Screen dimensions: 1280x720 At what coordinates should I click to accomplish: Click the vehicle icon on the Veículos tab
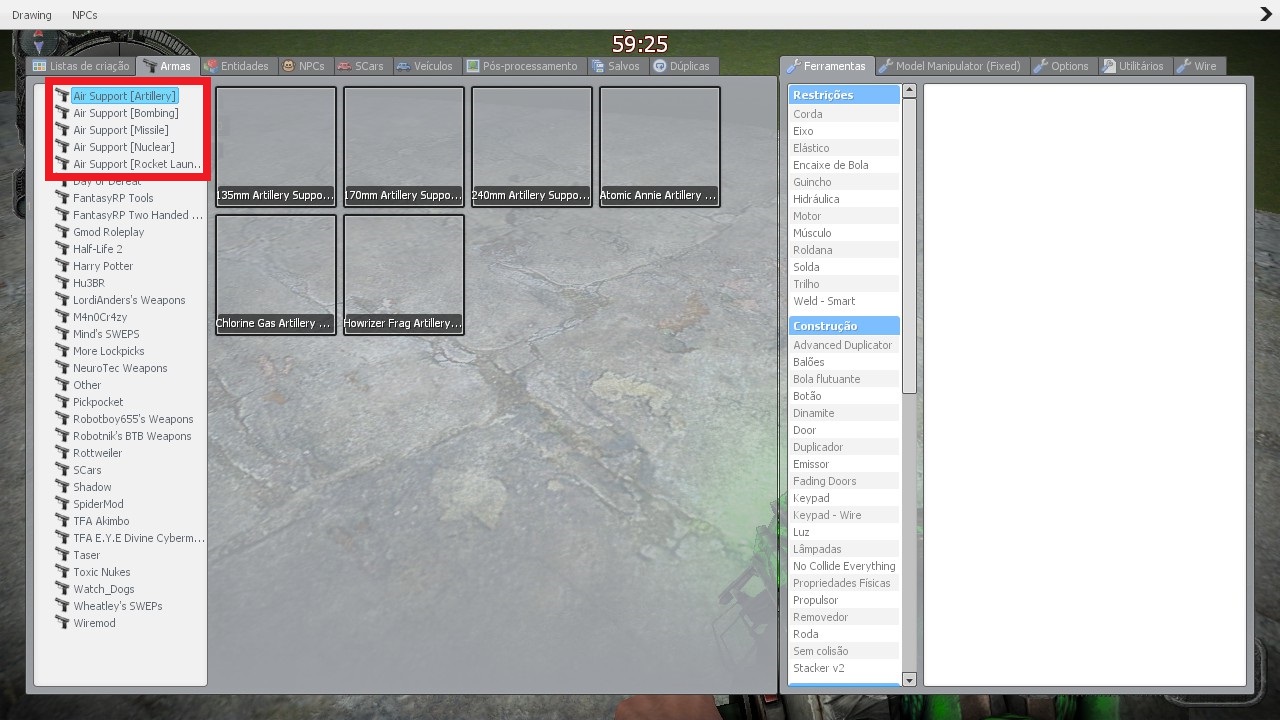403,66
